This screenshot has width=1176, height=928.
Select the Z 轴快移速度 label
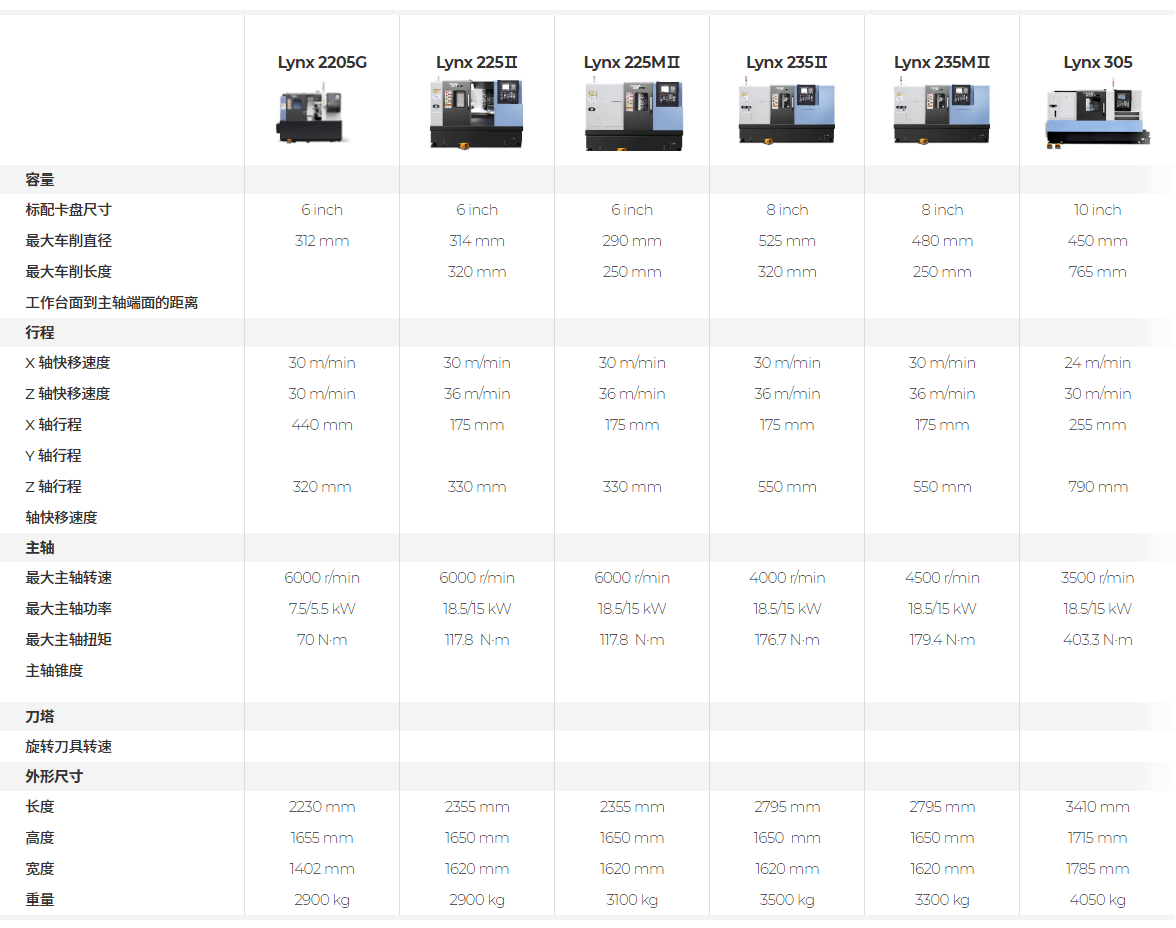coord(68,394)
